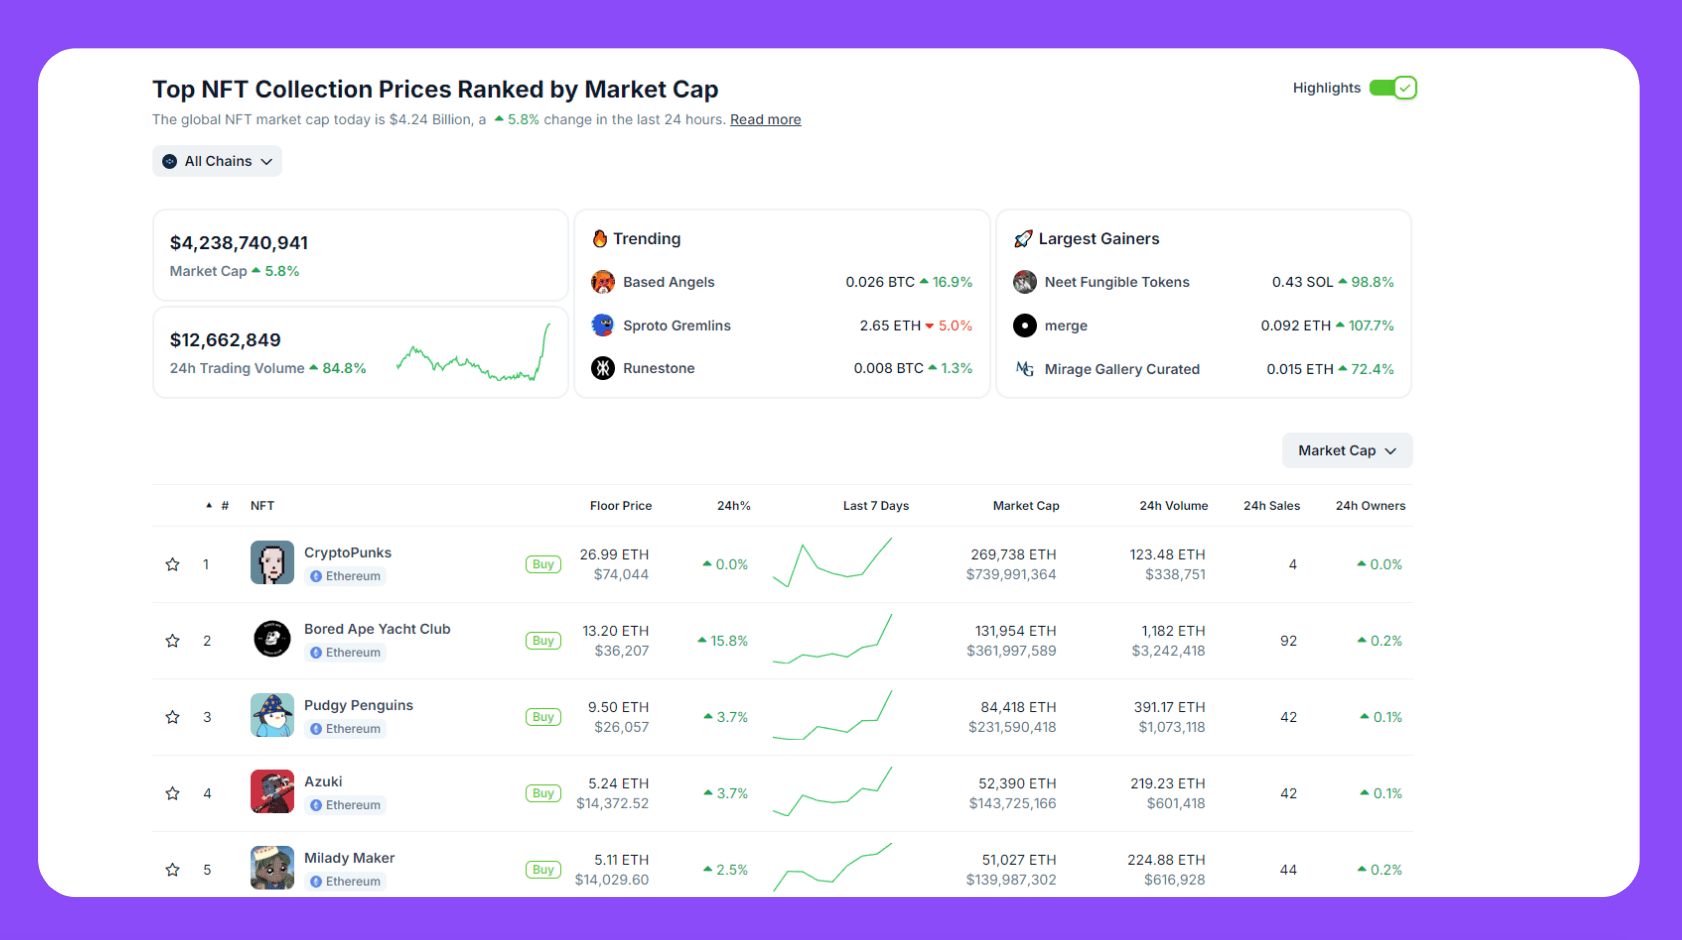Click the Pudgy Penguins collection thumbnail
This screenshot has height=940, width=1682.
click(x=272, y=715)
